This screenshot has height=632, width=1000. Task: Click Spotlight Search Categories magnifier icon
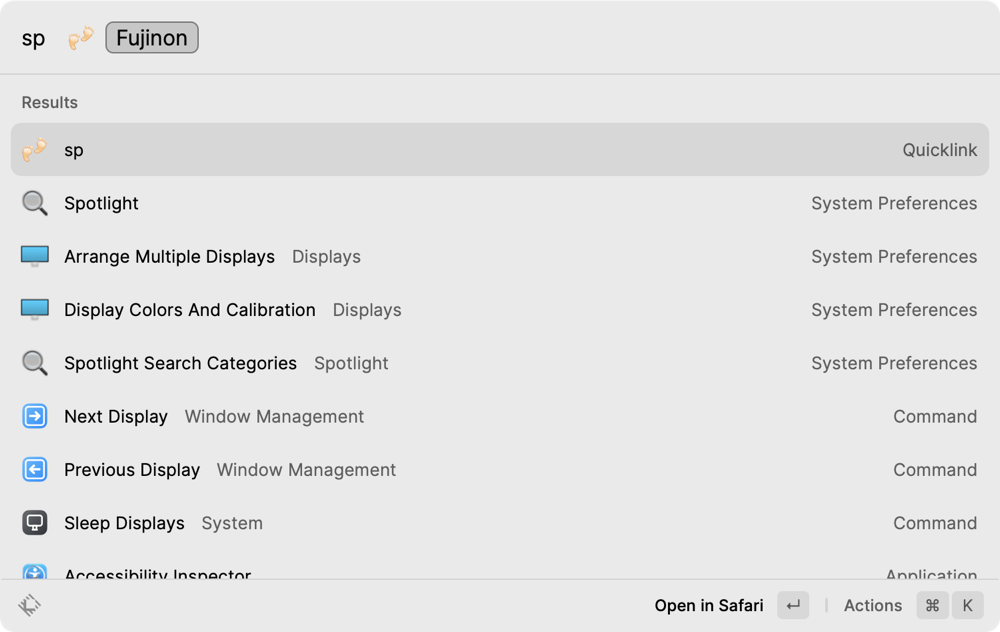(35, 363)
